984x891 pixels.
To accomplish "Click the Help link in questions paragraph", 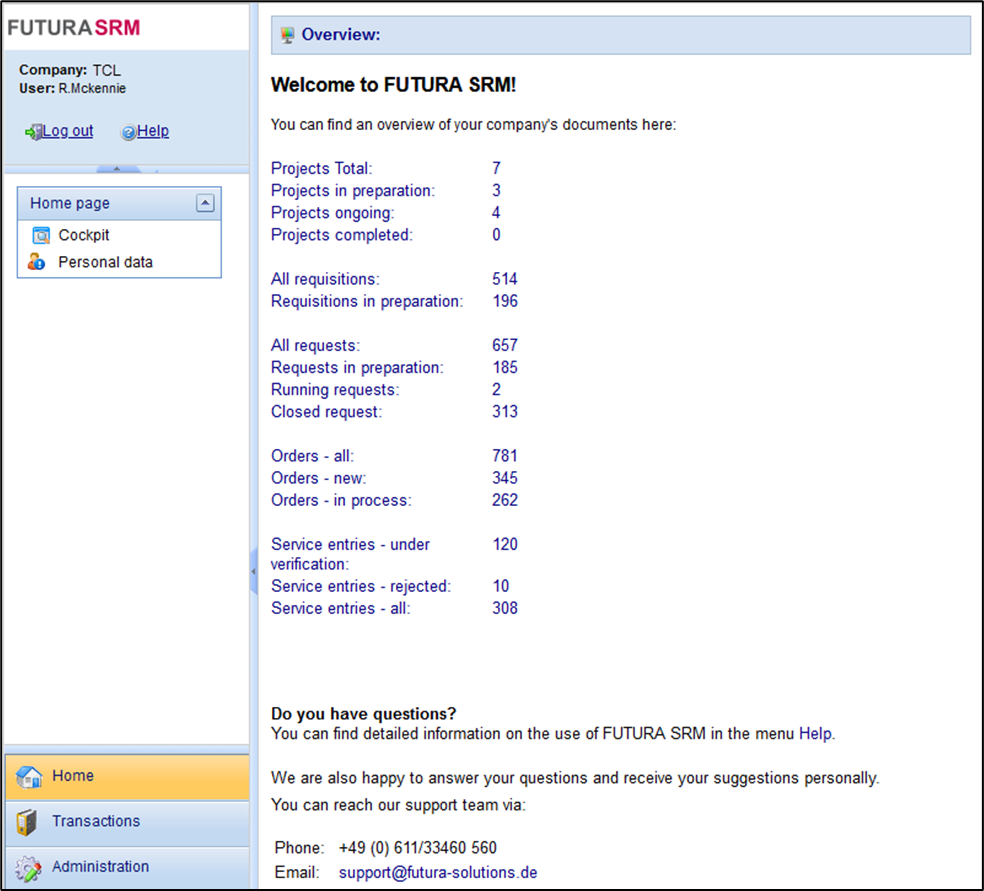I will click(814, 733).
